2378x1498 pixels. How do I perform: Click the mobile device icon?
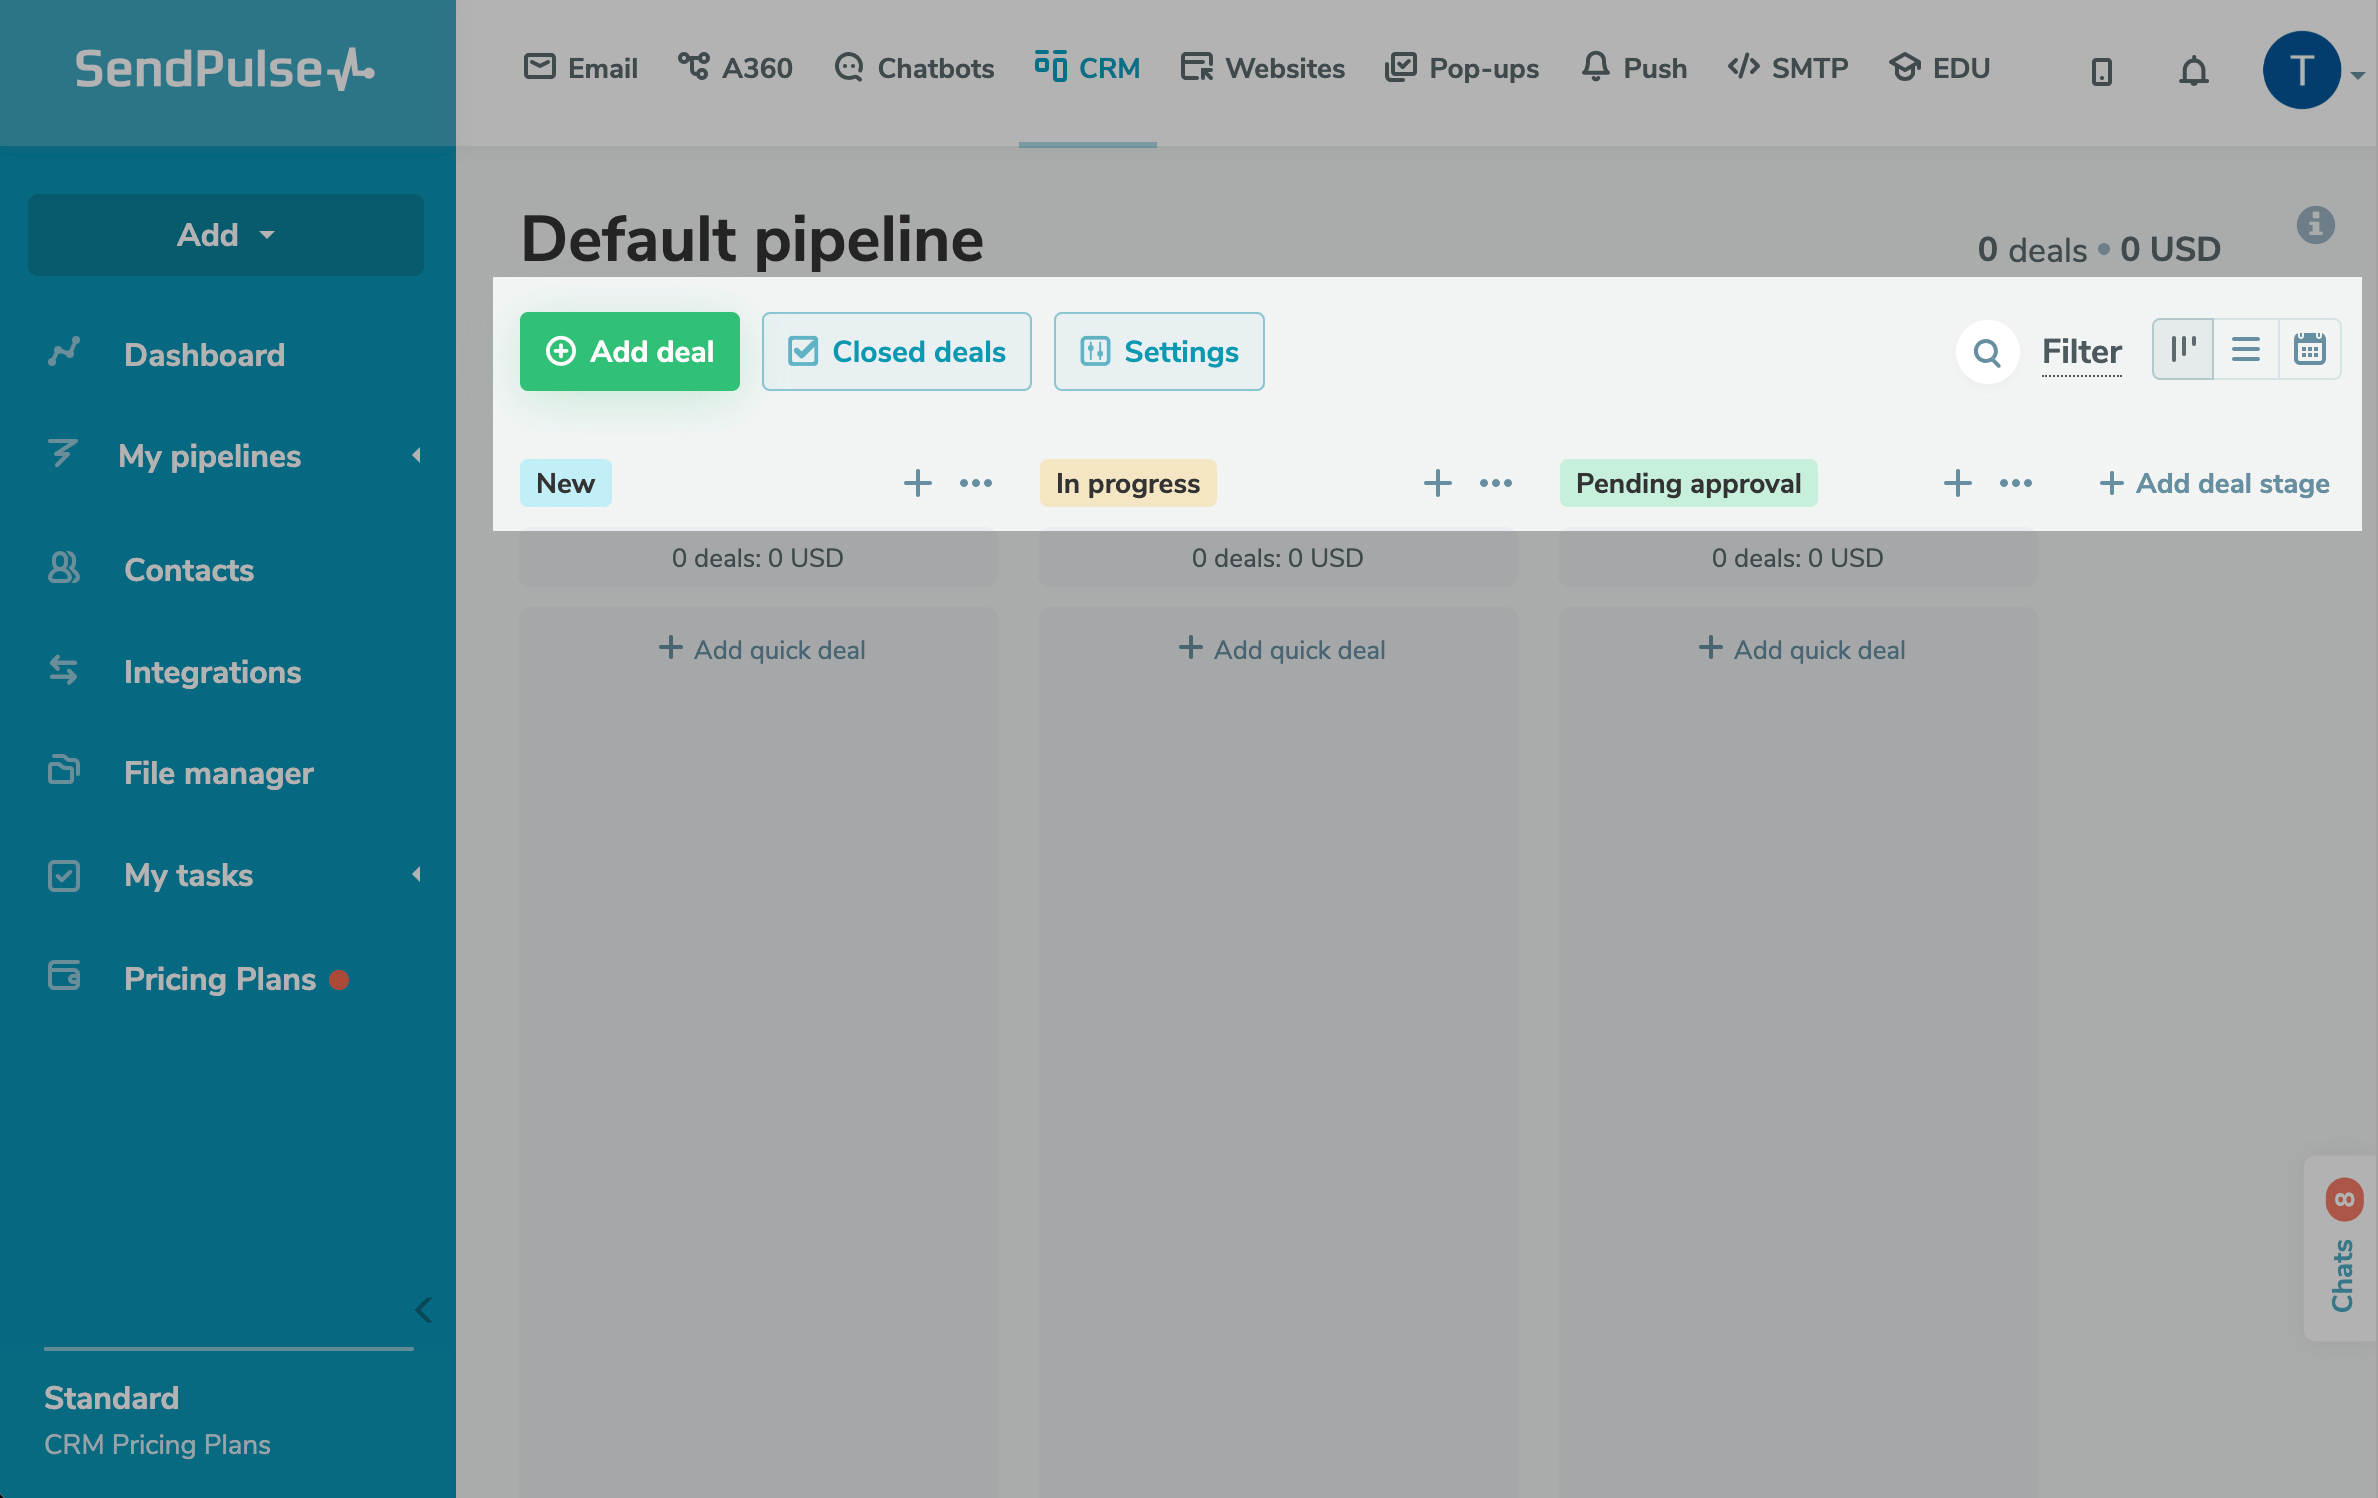[2101, 71]
